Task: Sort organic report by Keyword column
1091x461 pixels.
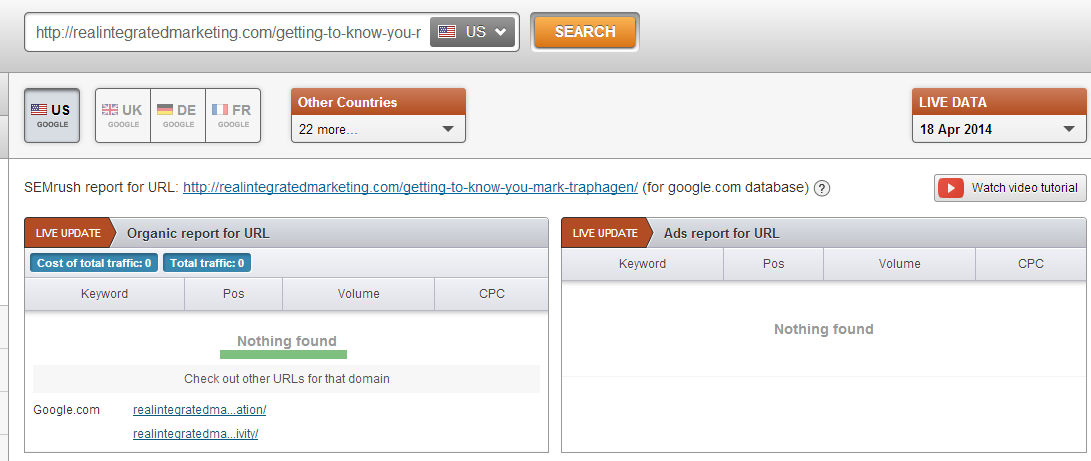Action: click(104, 294)
